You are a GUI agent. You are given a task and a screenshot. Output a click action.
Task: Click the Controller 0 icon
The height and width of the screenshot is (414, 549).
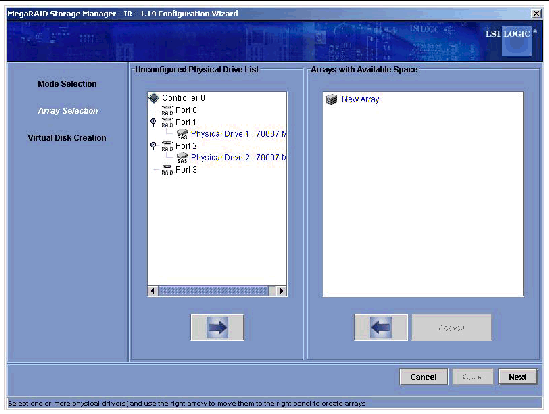coord(154,98)
